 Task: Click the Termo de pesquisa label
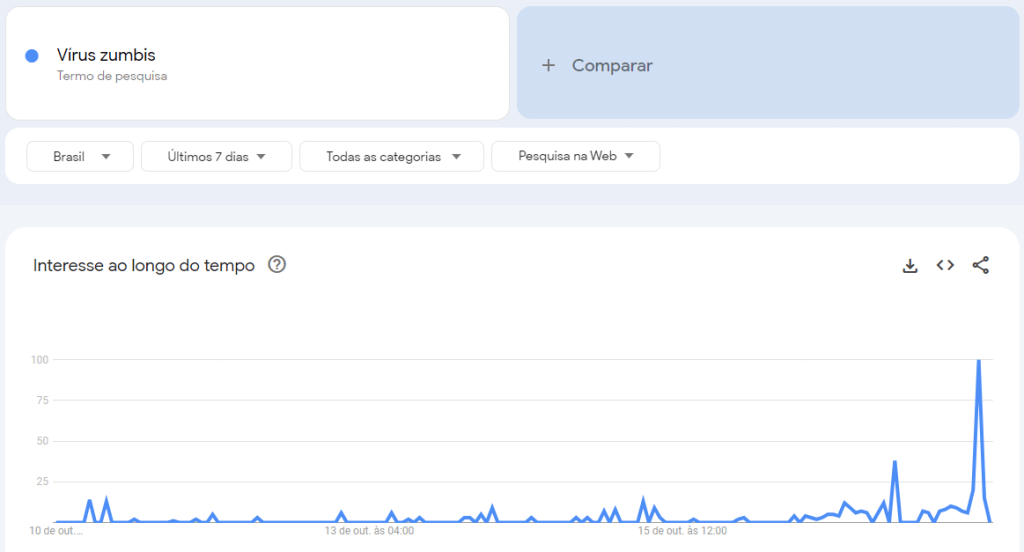click(112, 76)
